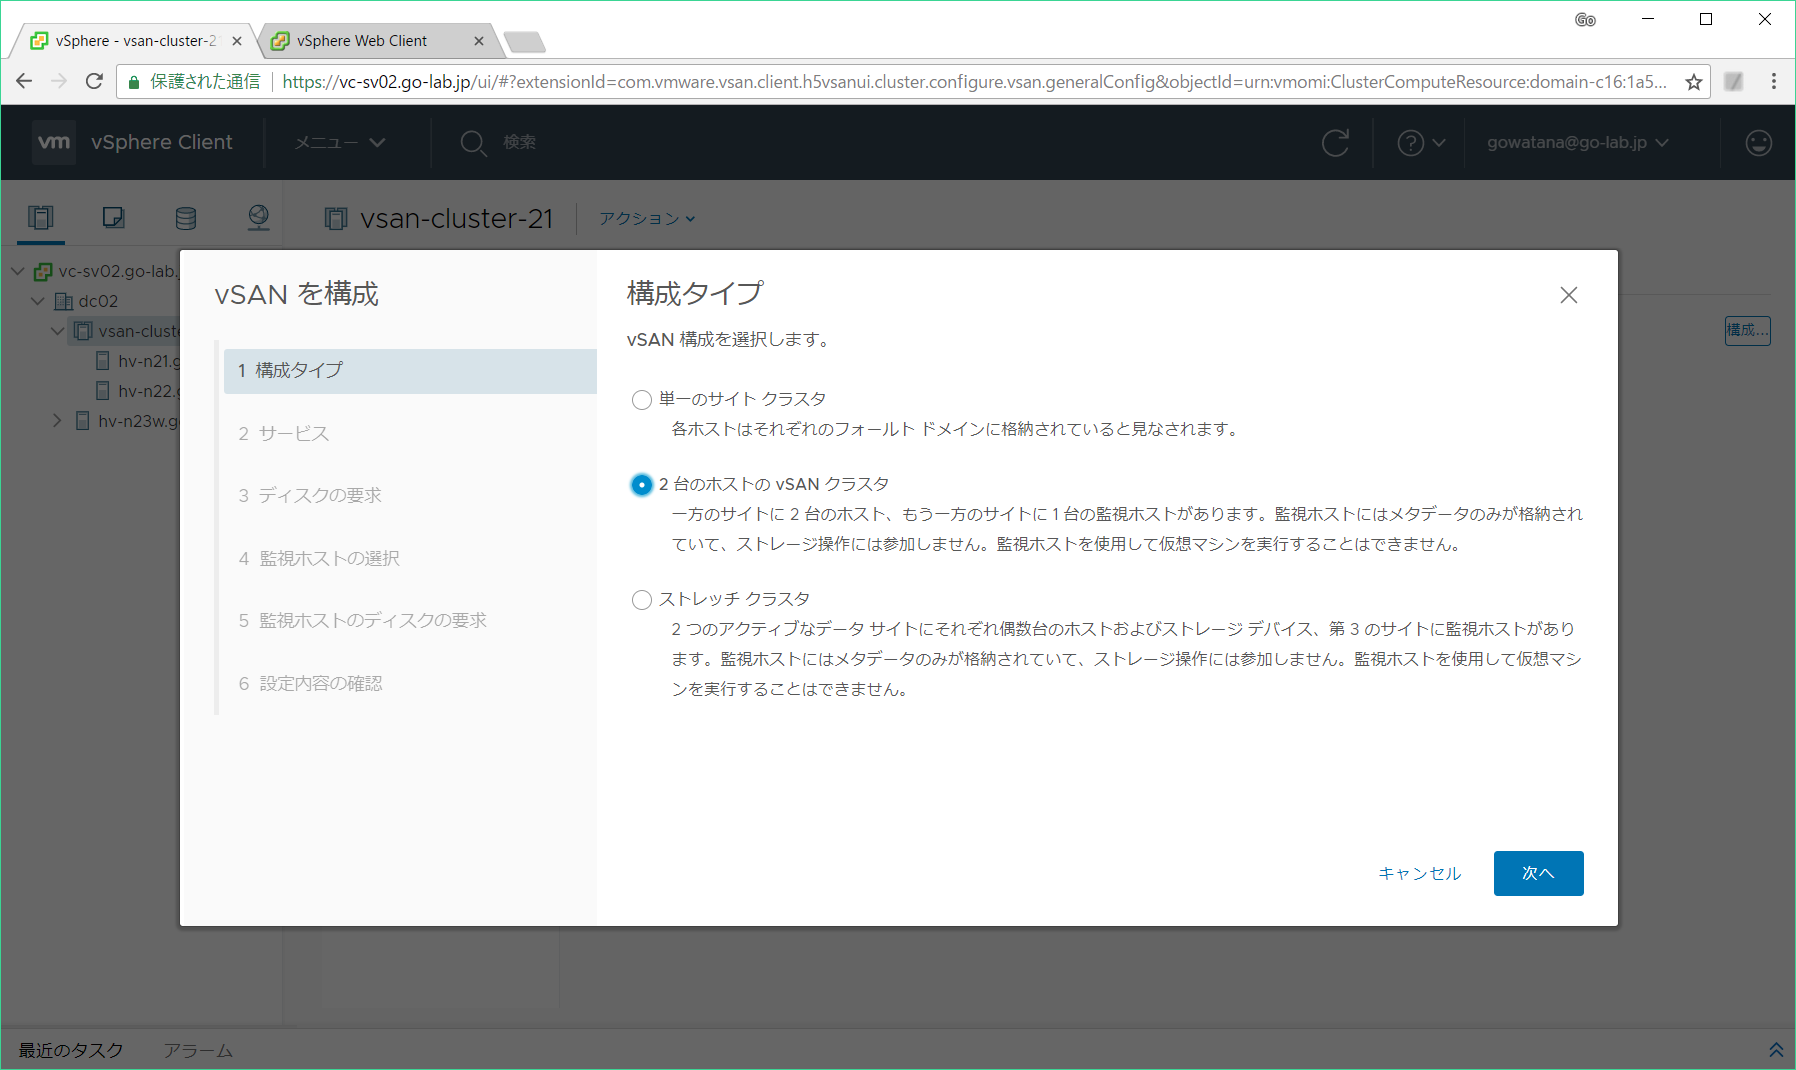
Task: Select ストレッチ クラスタ radio option
Action: point(641,600)
